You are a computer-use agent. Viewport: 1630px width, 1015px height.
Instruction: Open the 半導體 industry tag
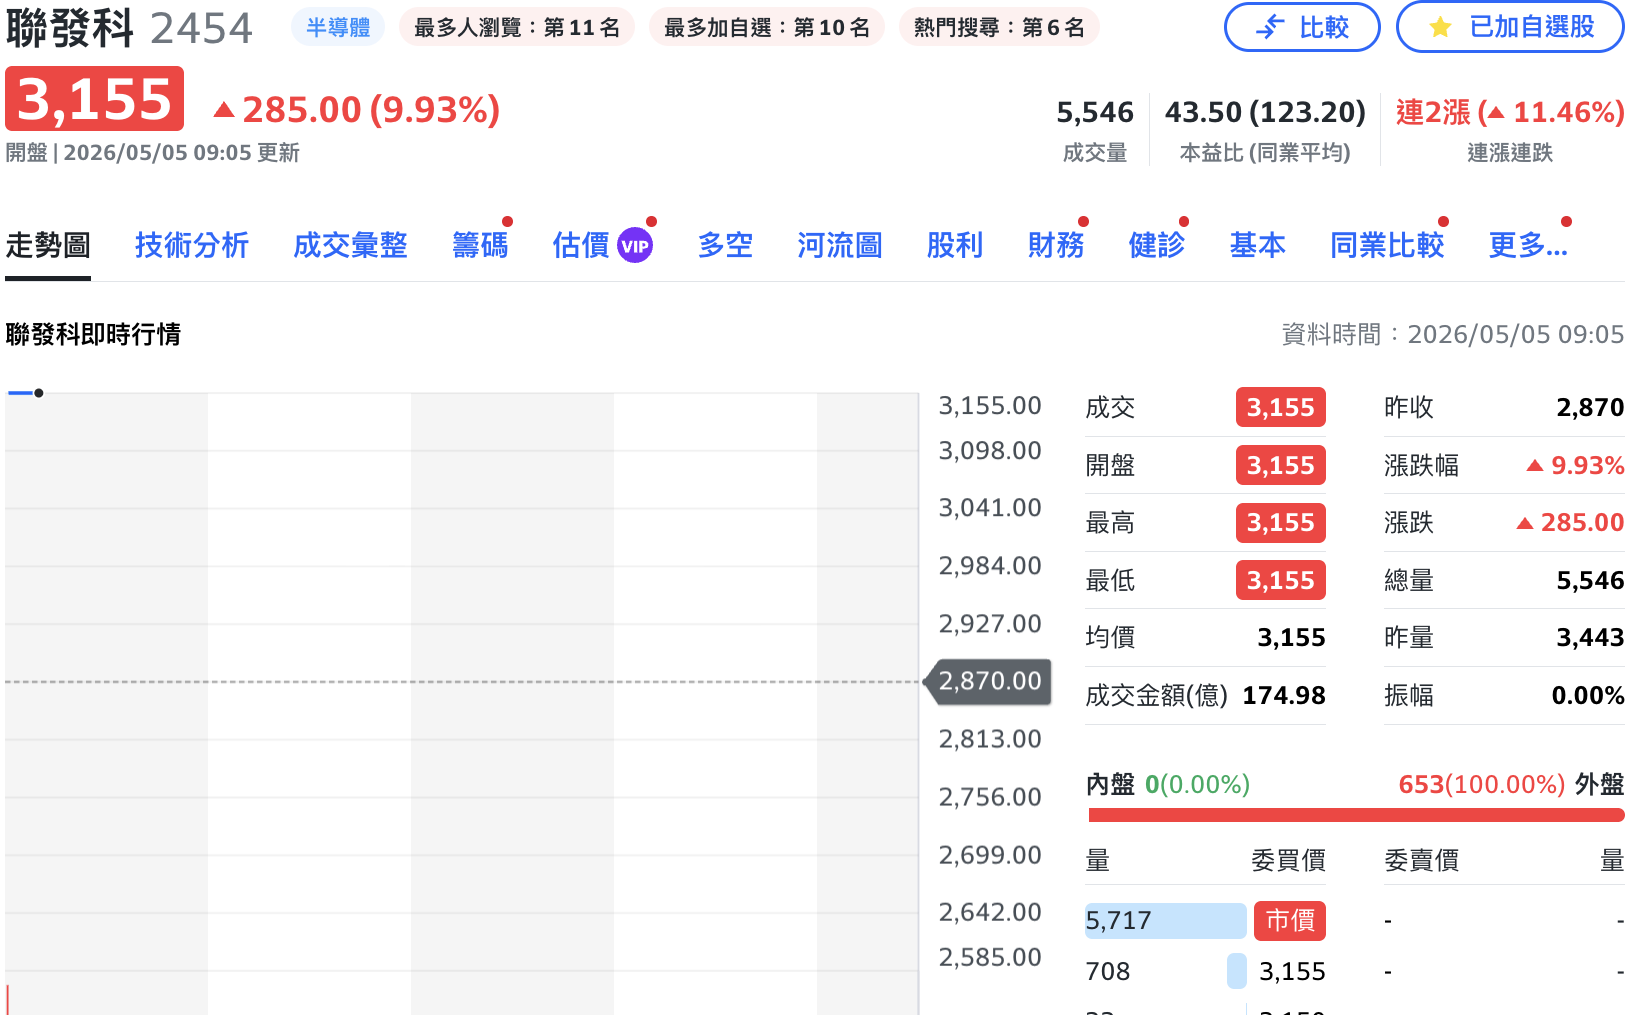pos(338,28)
